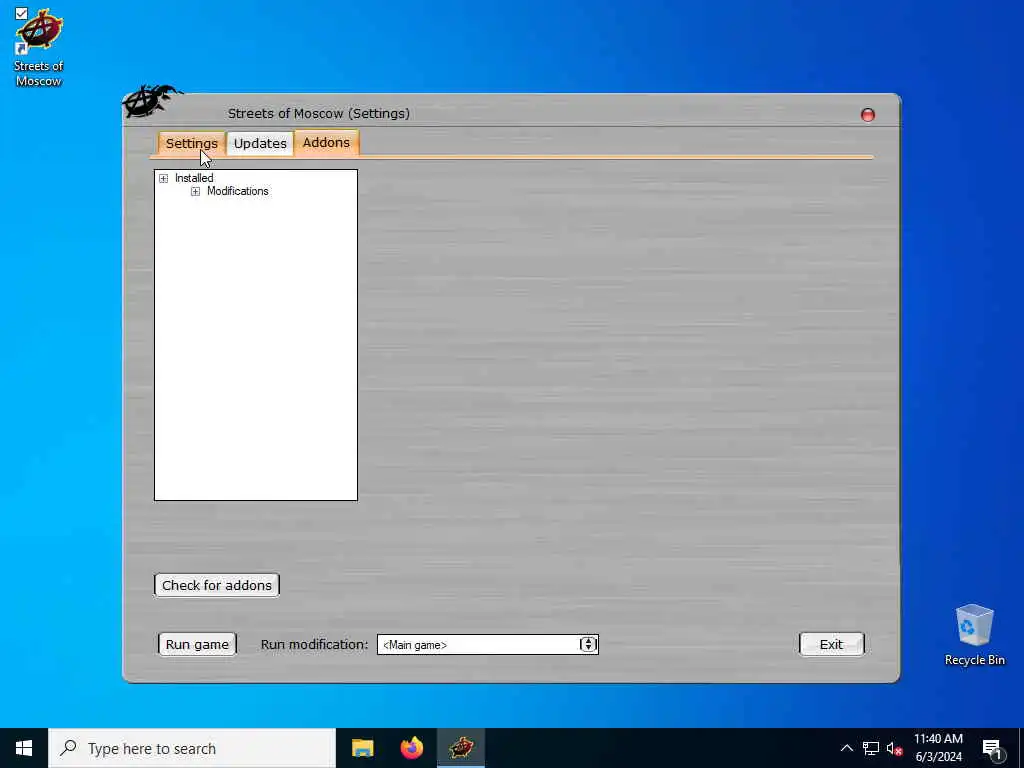1024x768 pixels.
Task: Click the window title Streets of Moscow (Settings)
Action: pyautogui.click(x=319, y=114)
